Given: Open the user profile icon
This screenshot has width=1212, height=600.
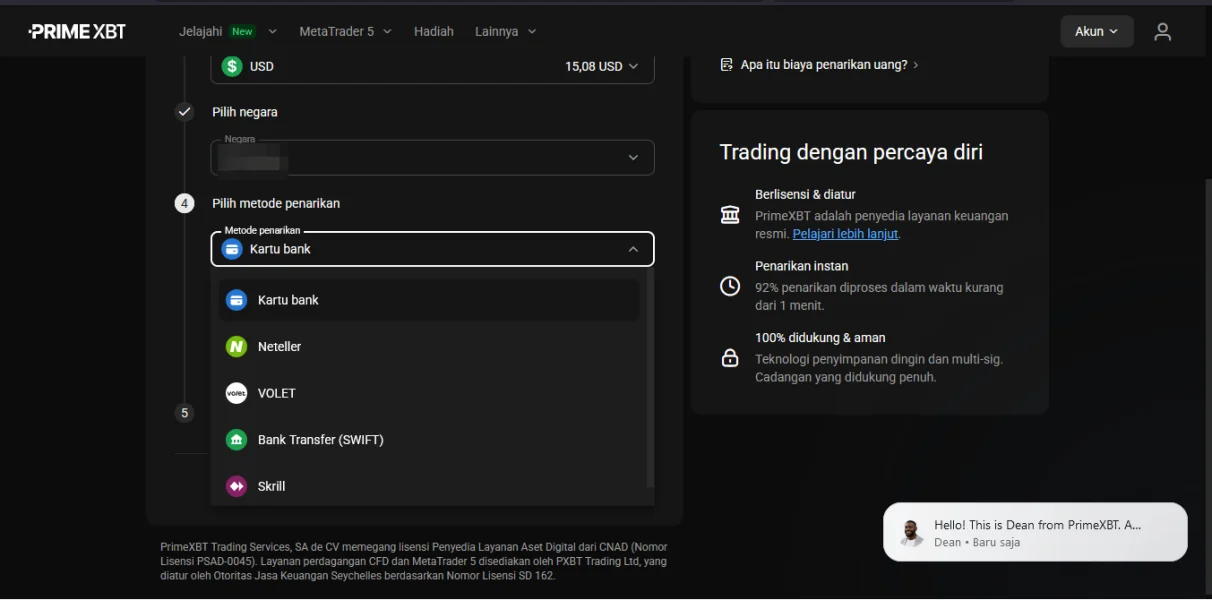Looking at the screenshot, I should coord(1162,32).
